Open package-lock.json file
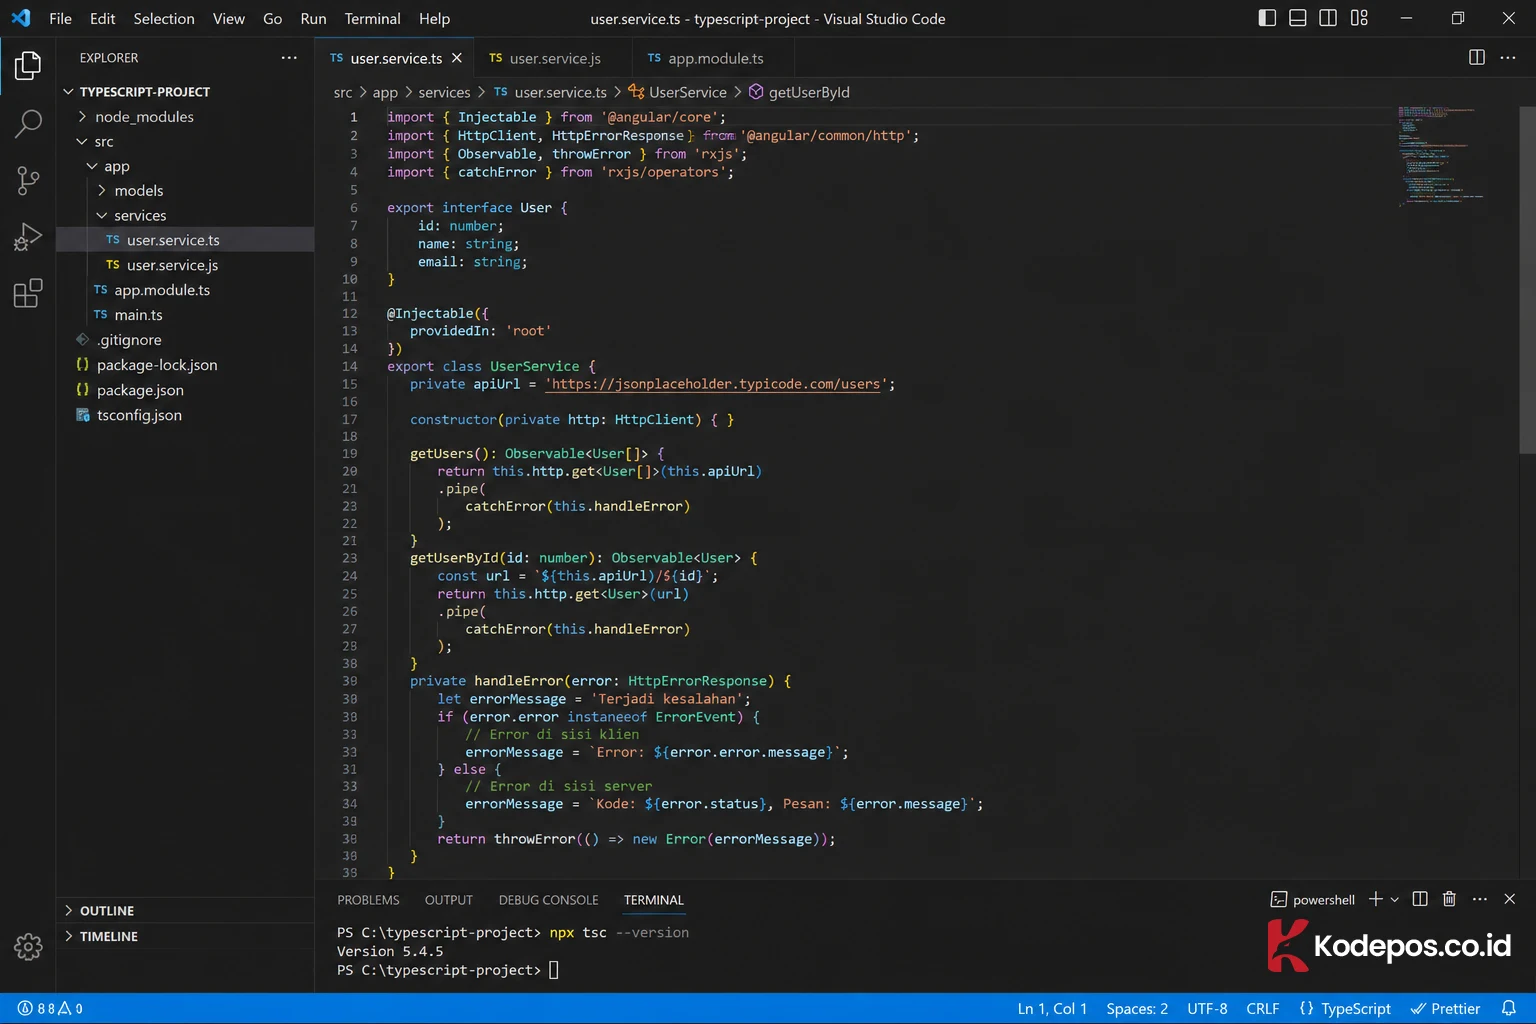The width and height of the screenshot is (1536, 1024). 185,365
